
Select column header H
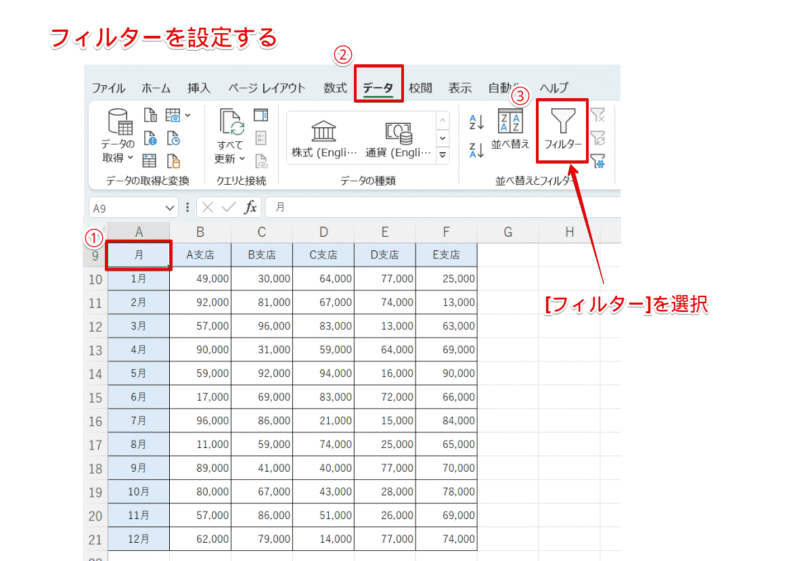pyautogui.click(x=570, y=232)
